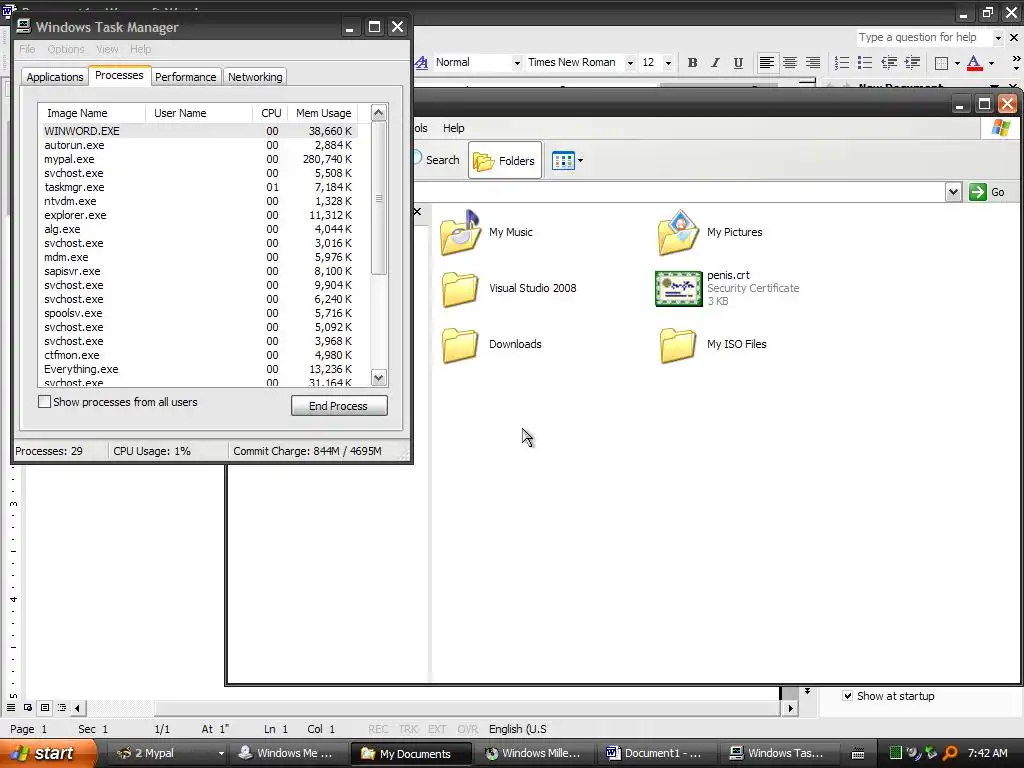1024x768 pixels.
Task: Apply bulleted list in Word
Action: (x=865, y=63)
